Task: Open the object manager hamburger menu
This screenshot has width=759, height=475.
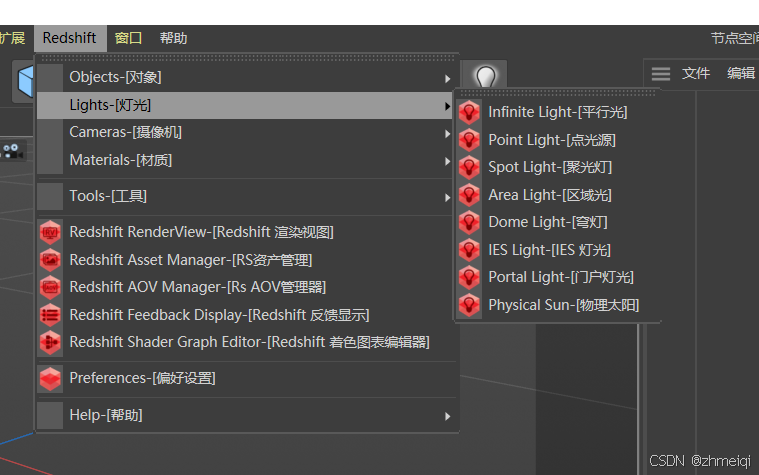Action: point(661,74)
